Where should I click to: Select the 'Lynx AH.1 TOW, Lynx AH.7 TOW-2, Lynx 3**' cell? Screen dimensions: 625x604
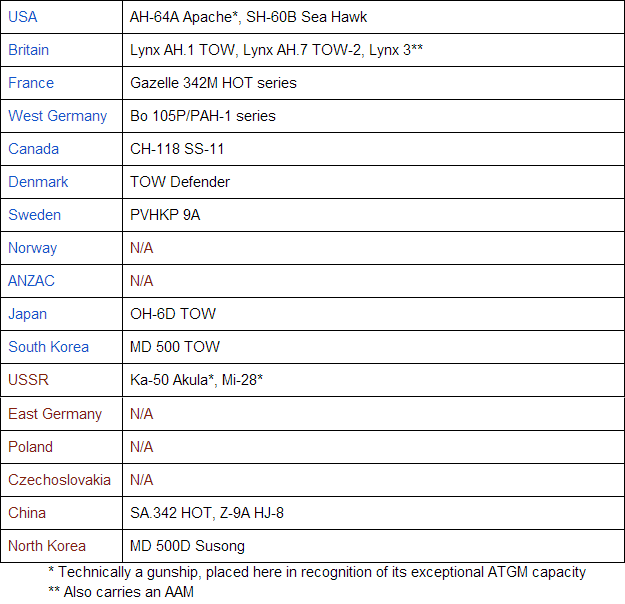pos(373,50)
